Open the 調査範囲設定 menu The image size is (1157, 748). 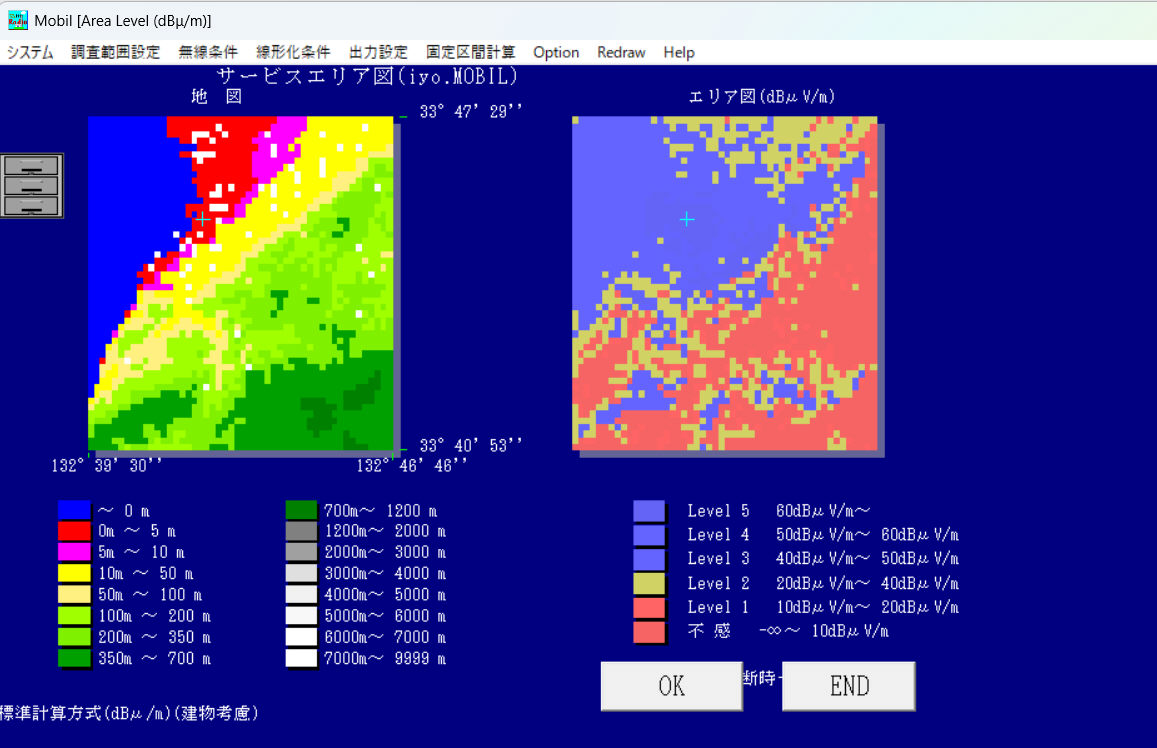[116, 53]
